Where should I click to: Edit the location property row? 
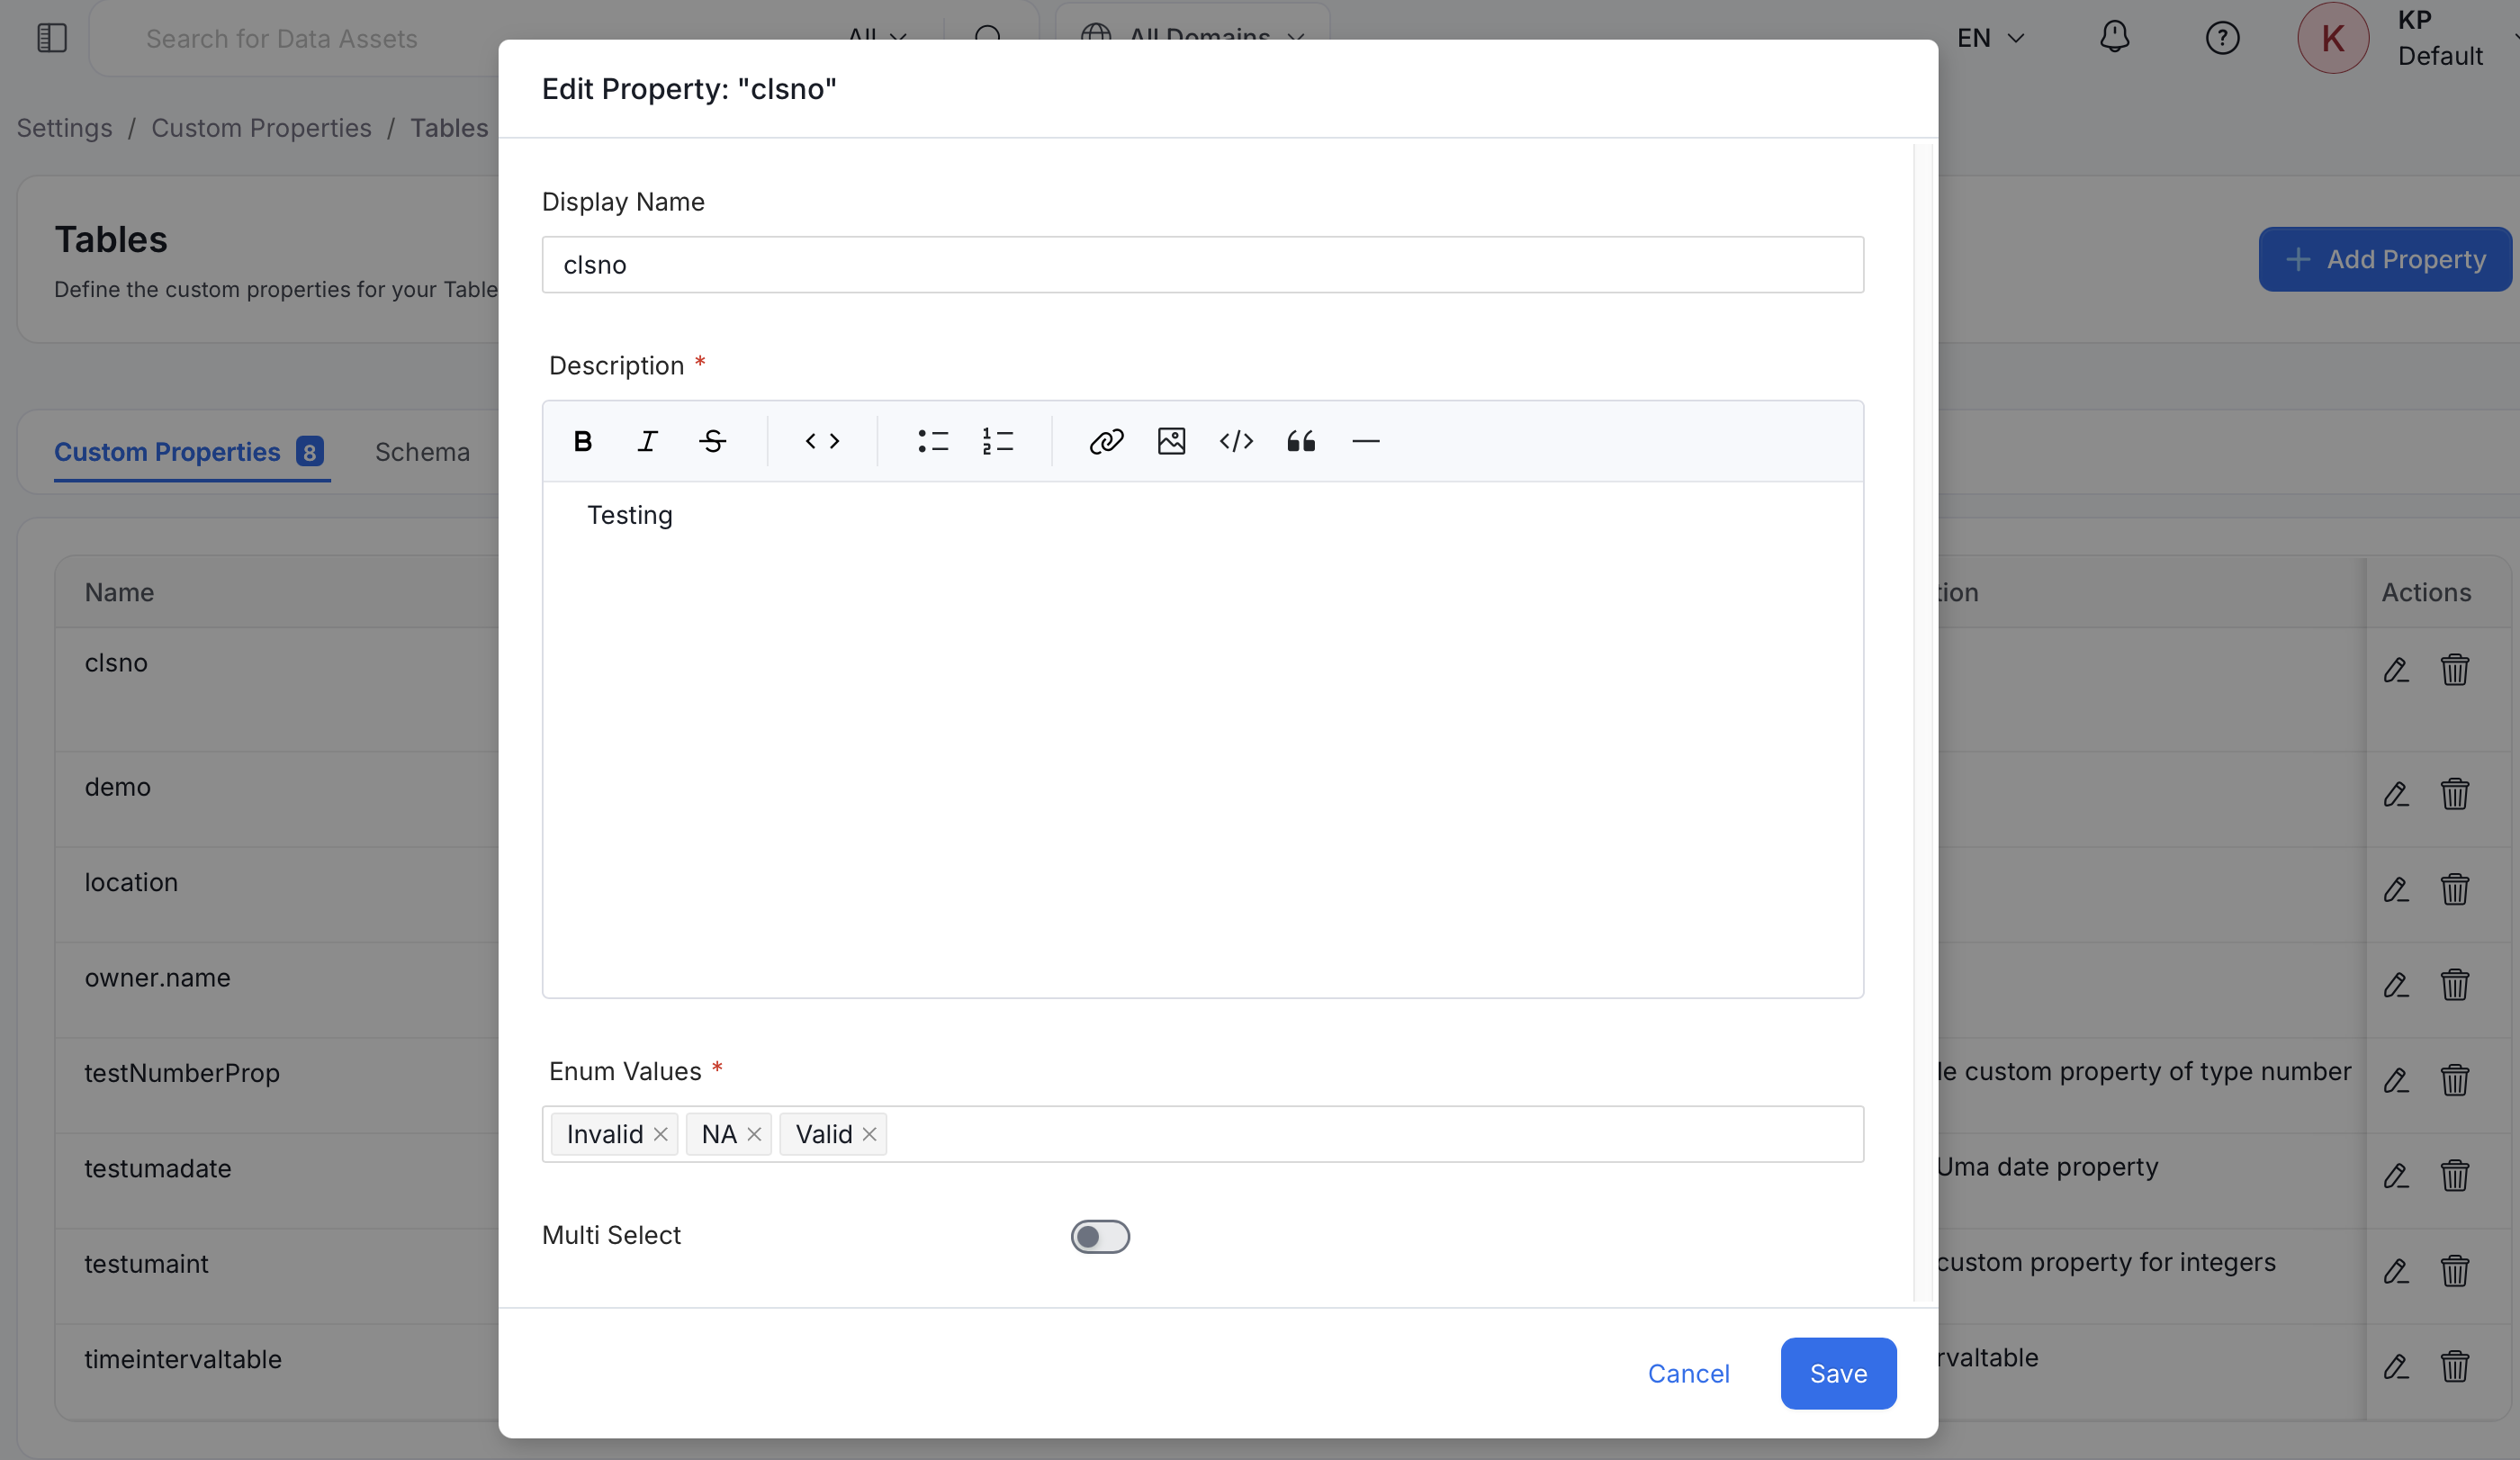click(2396, 890)
